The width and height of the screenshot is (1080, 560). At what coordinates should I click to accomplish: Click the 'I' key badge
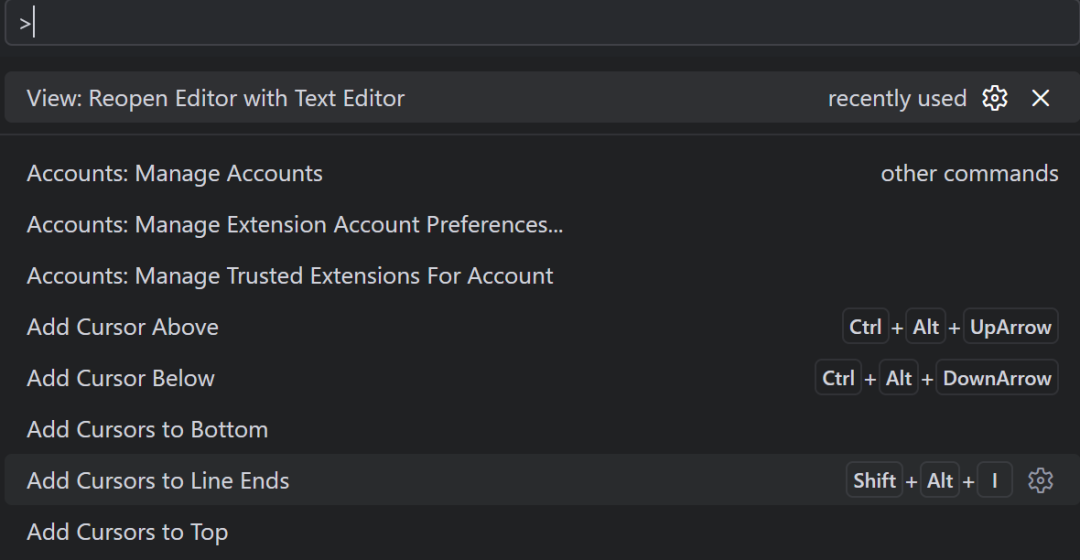995,480
